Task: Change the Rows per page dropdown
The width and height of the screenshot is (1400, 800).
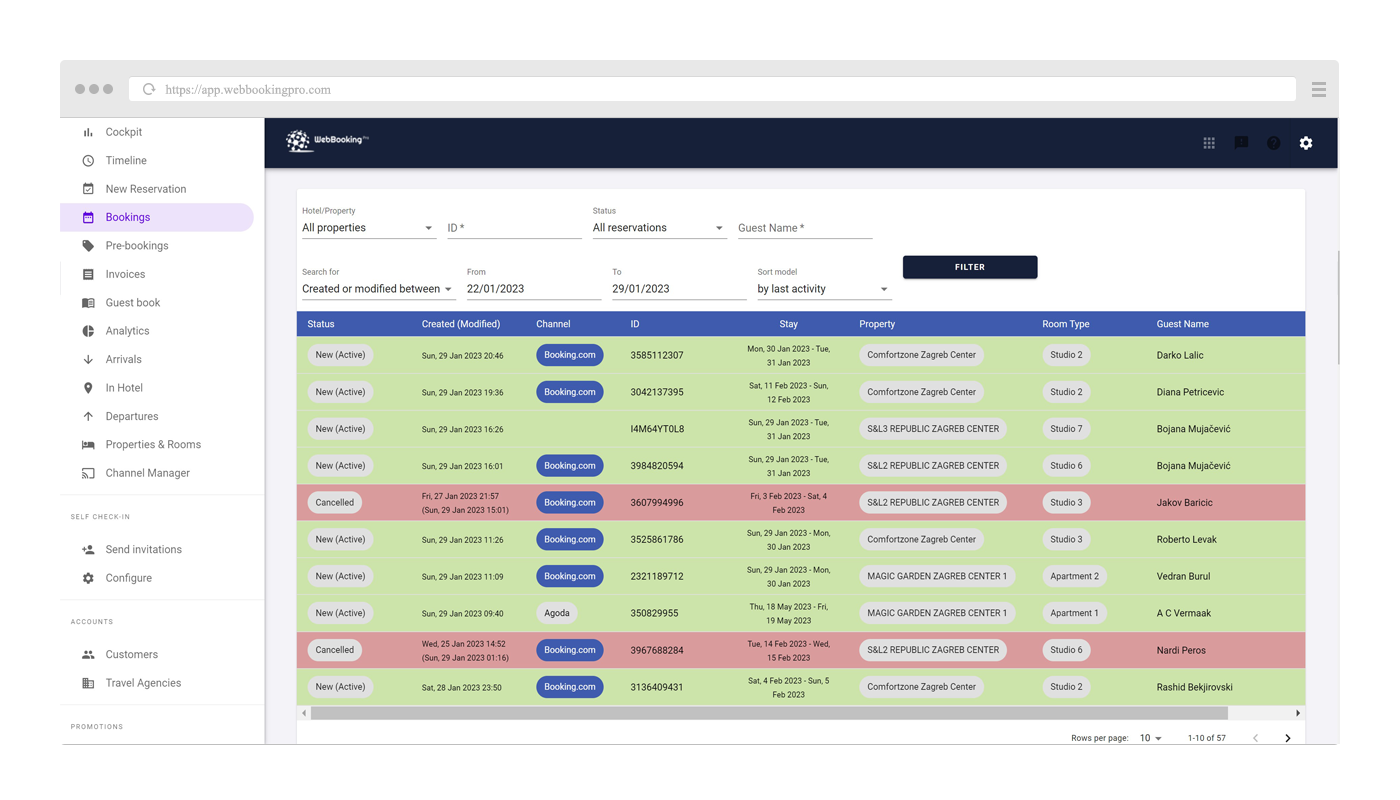Action: (x=1151, y=738)
